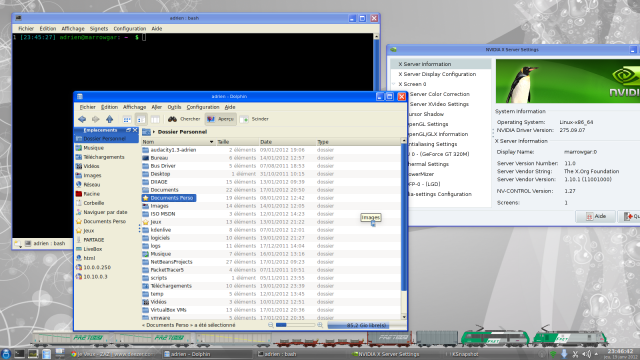This screenshot has width=640, height=360.
Task: Sort files by Date column header
Action: (x=287, y=142)
